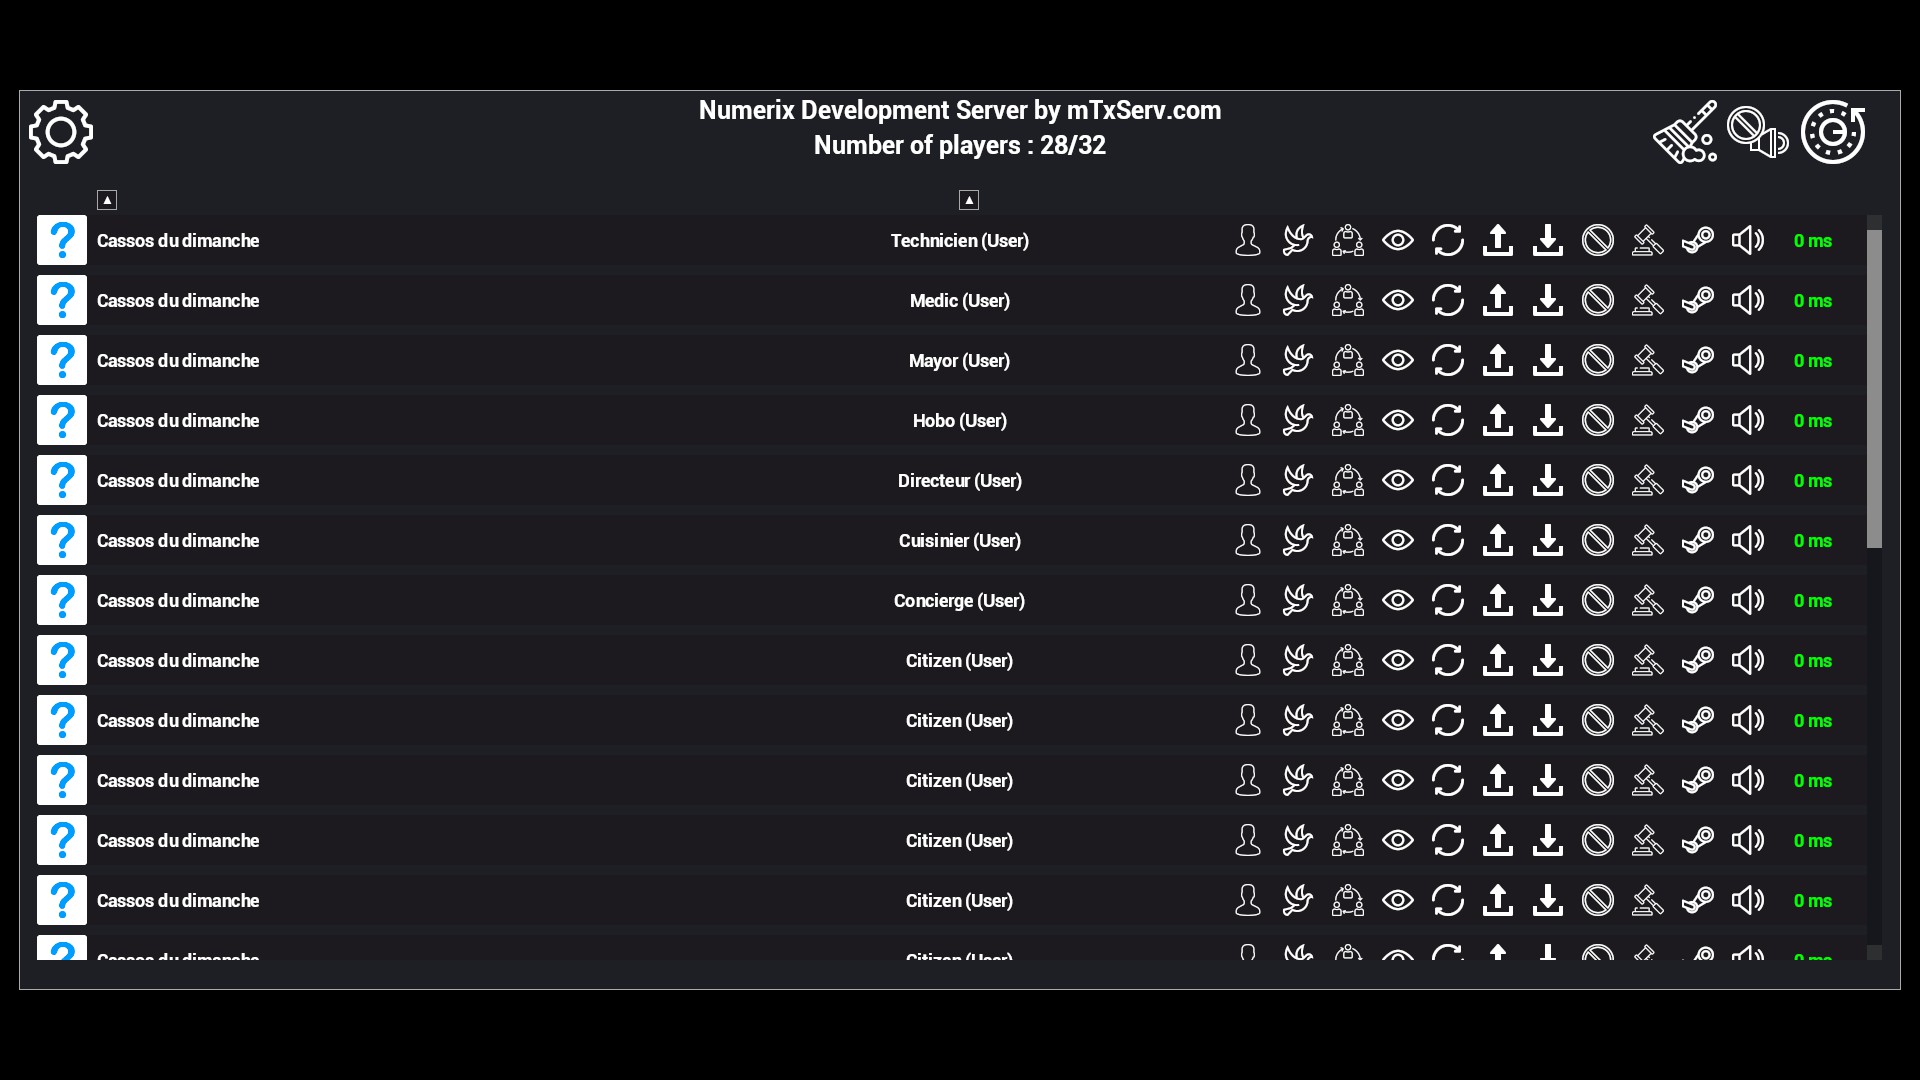The image size is (1920, 1080).
Task: Click the download arrow icon on the Cuisinier row
Action: click(1547, 540)
